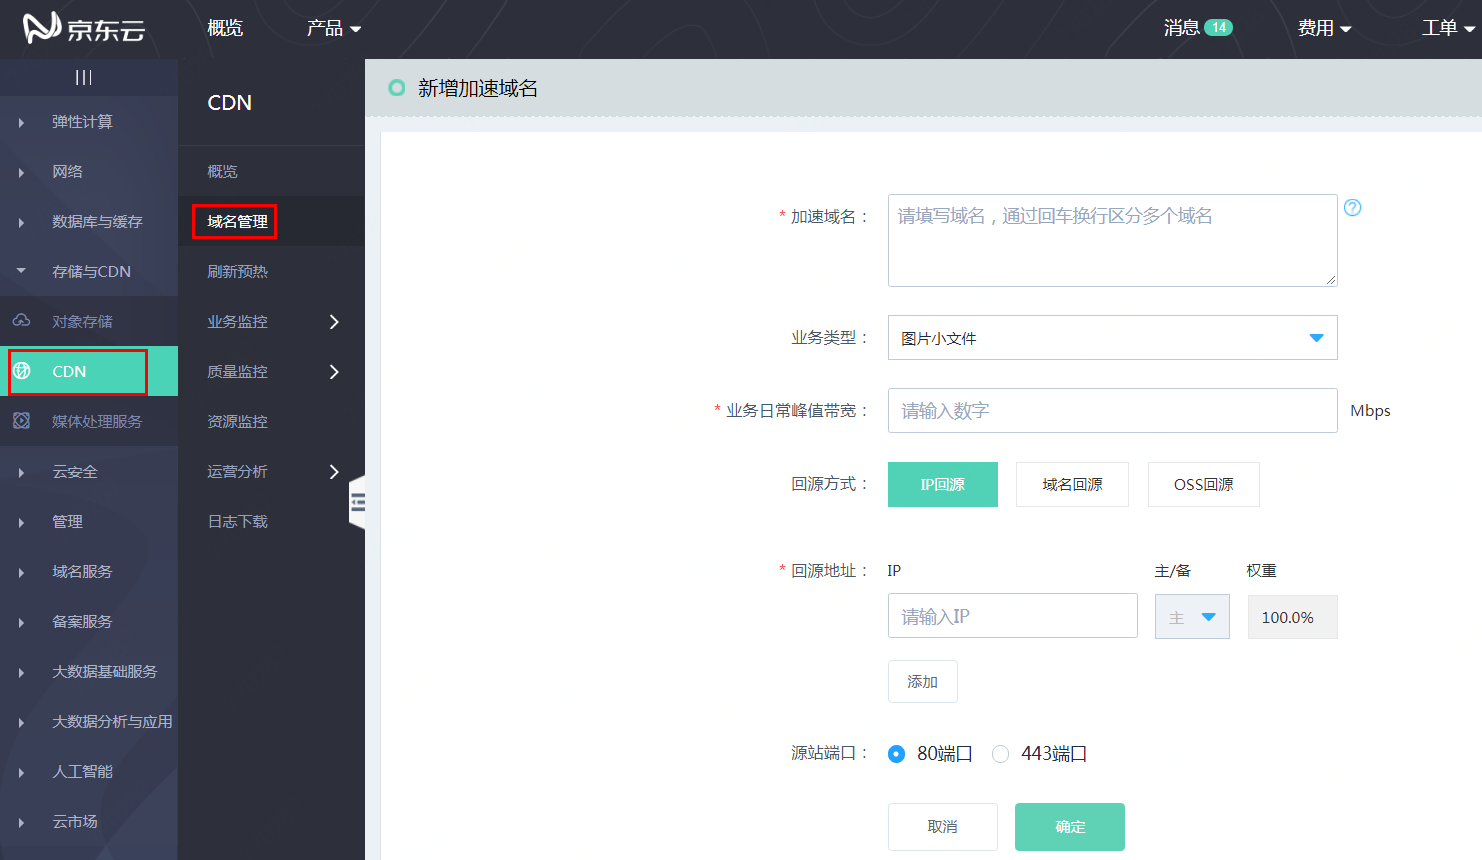1482x860 pixels.
Task: Select the 80端口 radio button
Action: (x=897, y=754)
